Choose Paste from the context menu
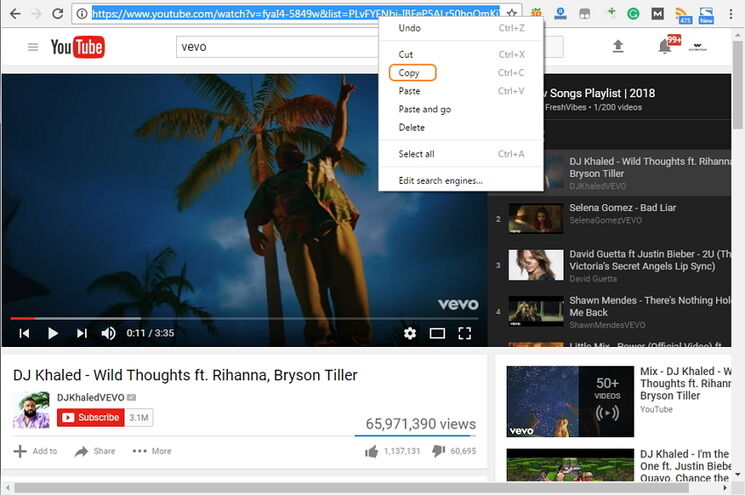Screen dimensions: 745x495 [461, 91]
